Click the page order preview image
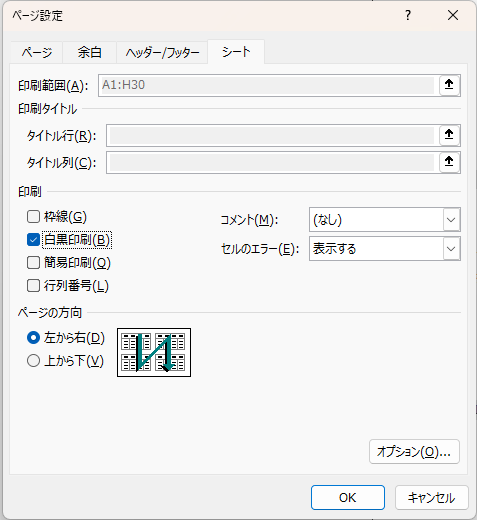The height and width of the screenshot is (520, 477). pos(154,352)
